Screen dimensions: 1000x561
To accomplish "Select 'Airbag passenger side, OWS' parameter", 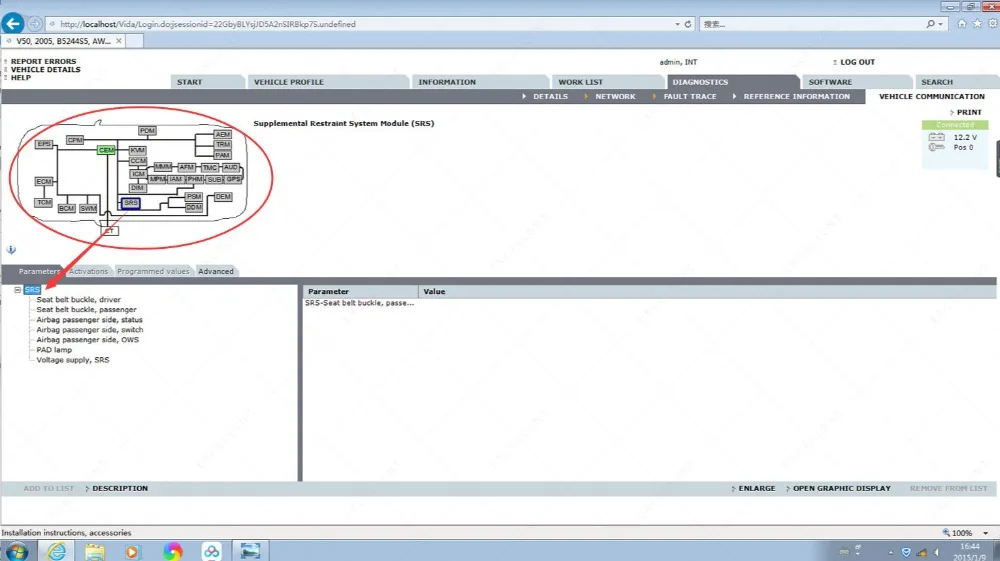I will [87, 340].
